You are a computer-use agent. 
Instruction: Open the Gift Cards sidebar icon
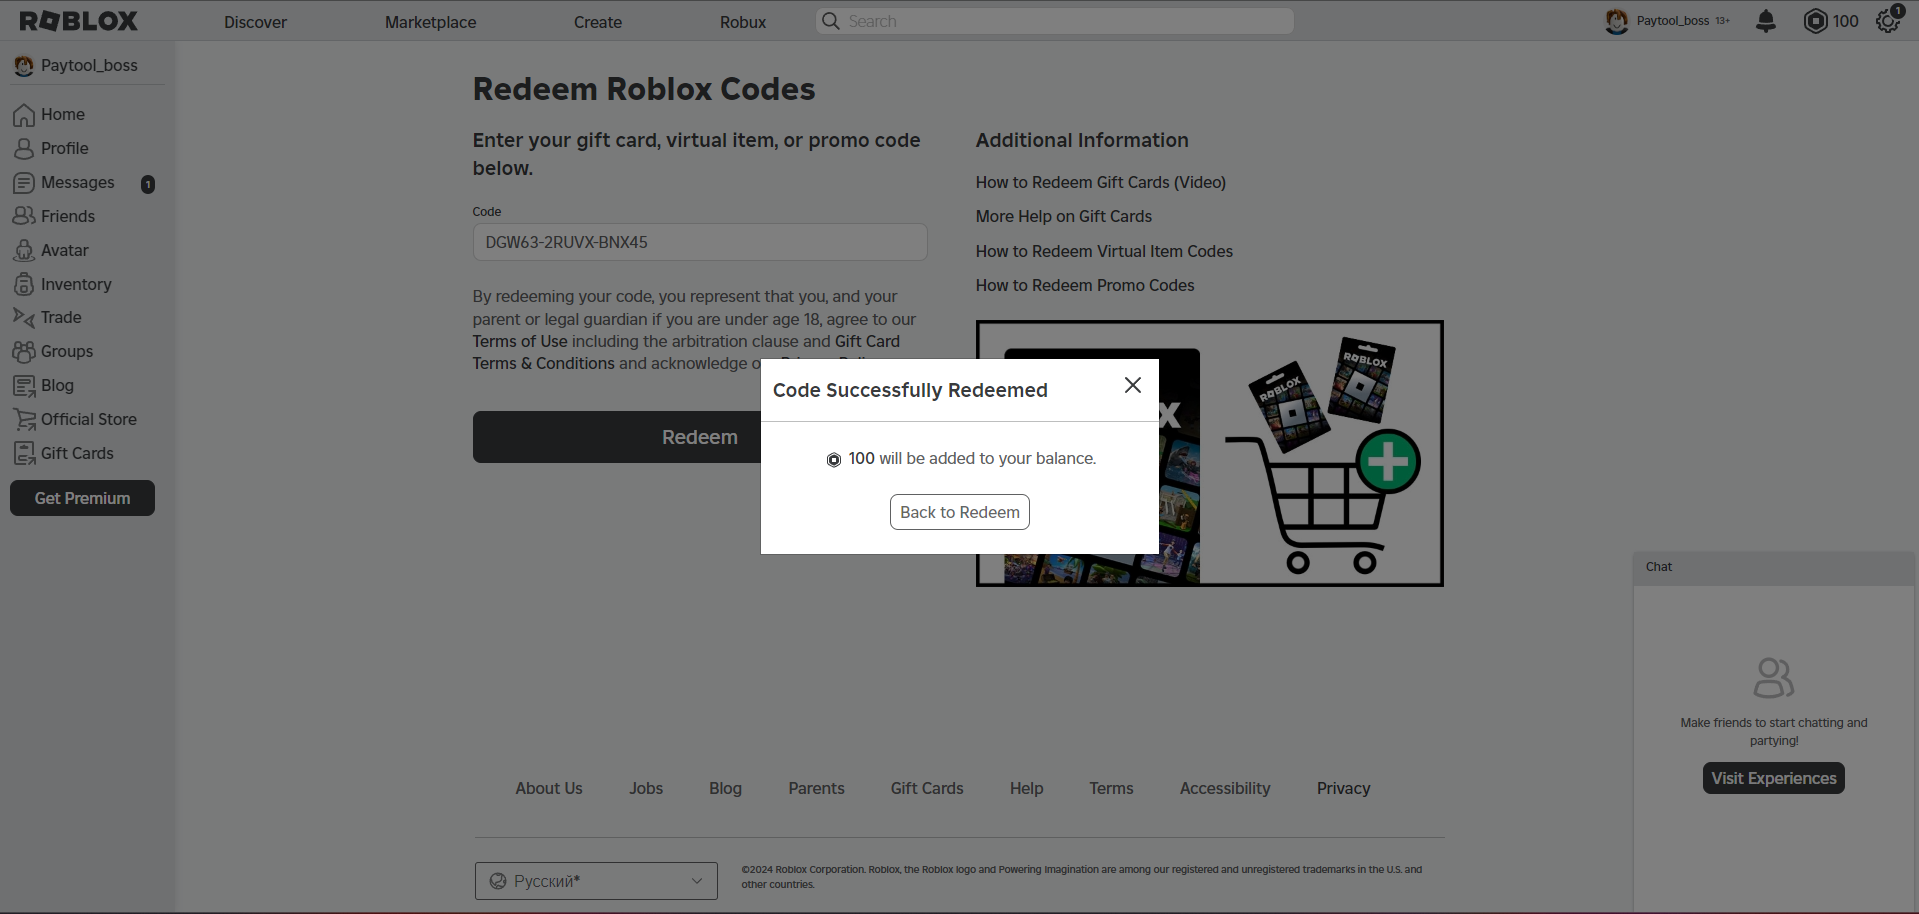coord(24,453)
